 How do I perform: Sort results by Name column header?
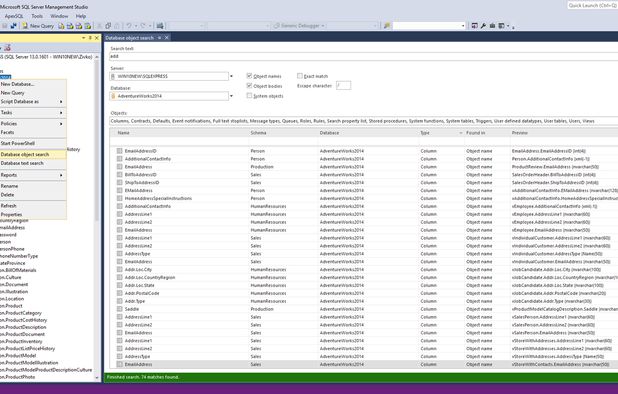coord(179,133)
